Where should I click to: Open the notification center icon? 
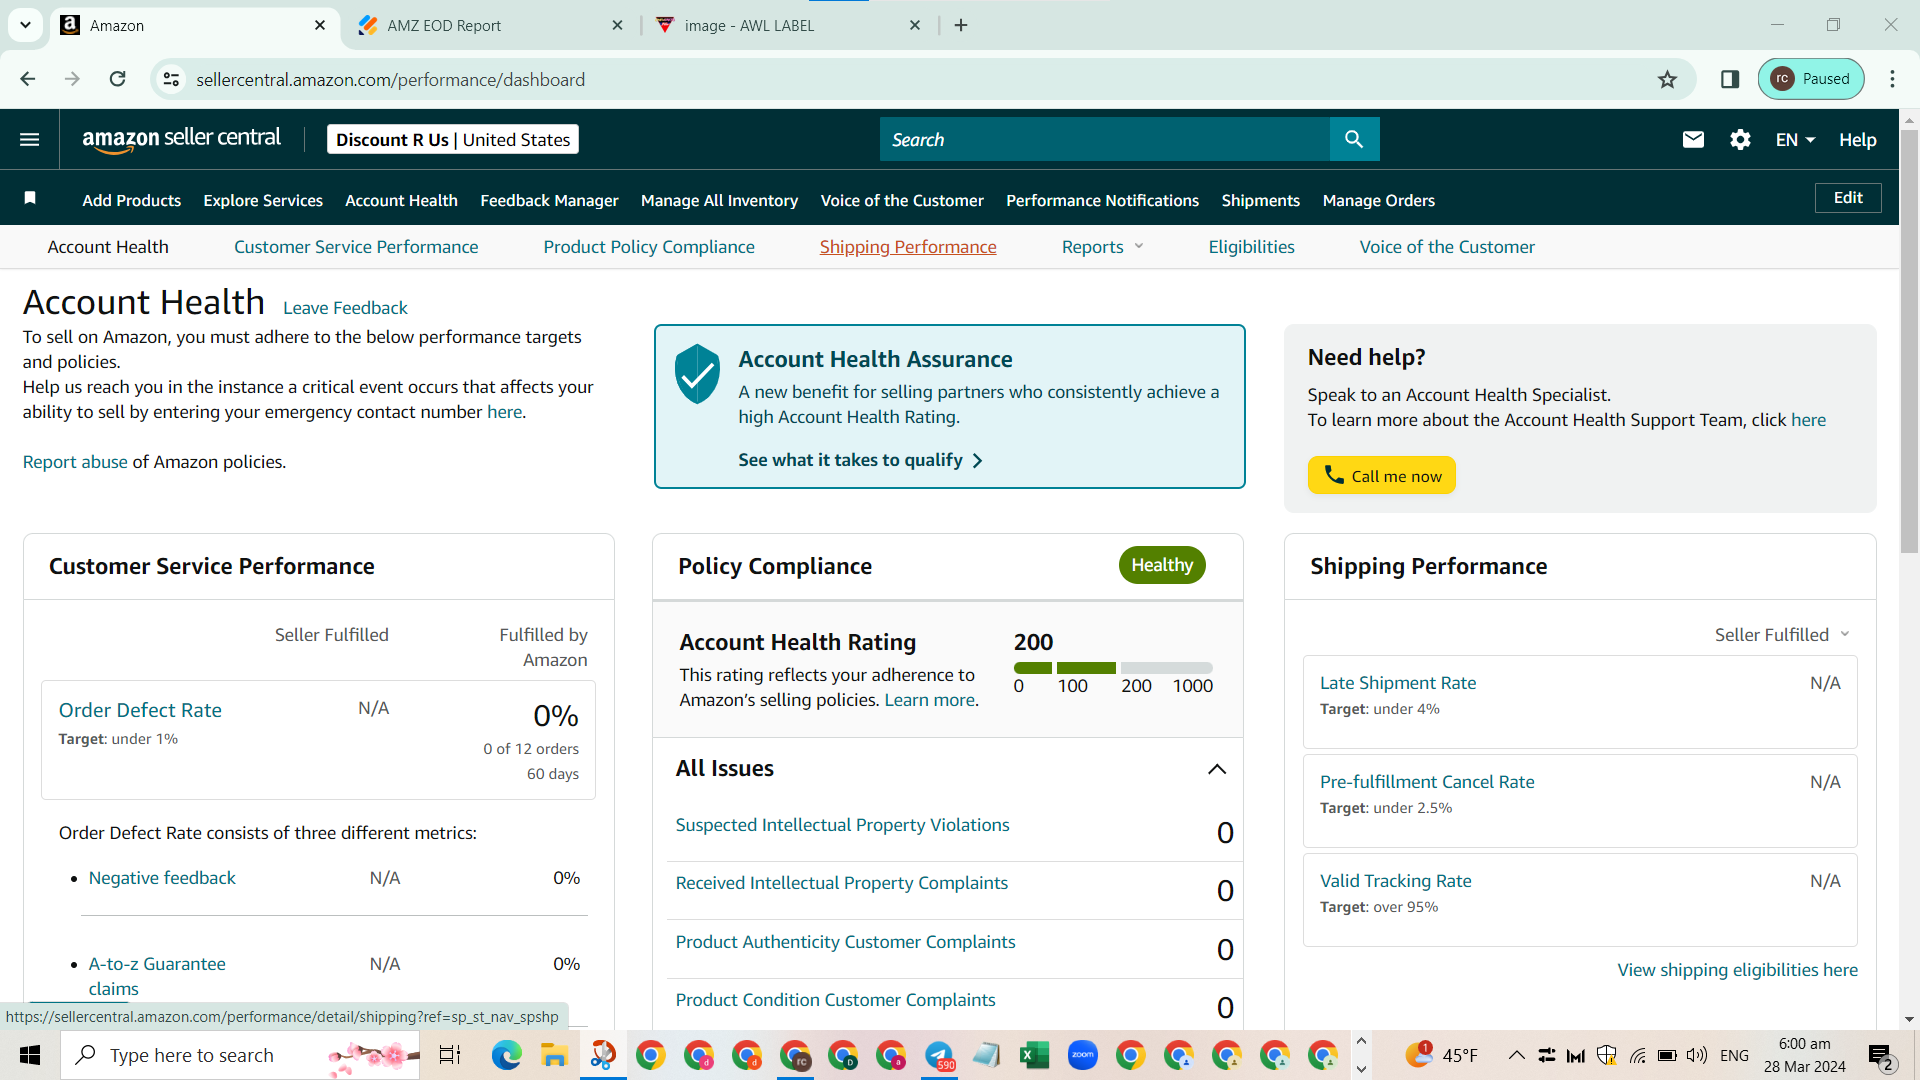click(x=1880, y=1056)
